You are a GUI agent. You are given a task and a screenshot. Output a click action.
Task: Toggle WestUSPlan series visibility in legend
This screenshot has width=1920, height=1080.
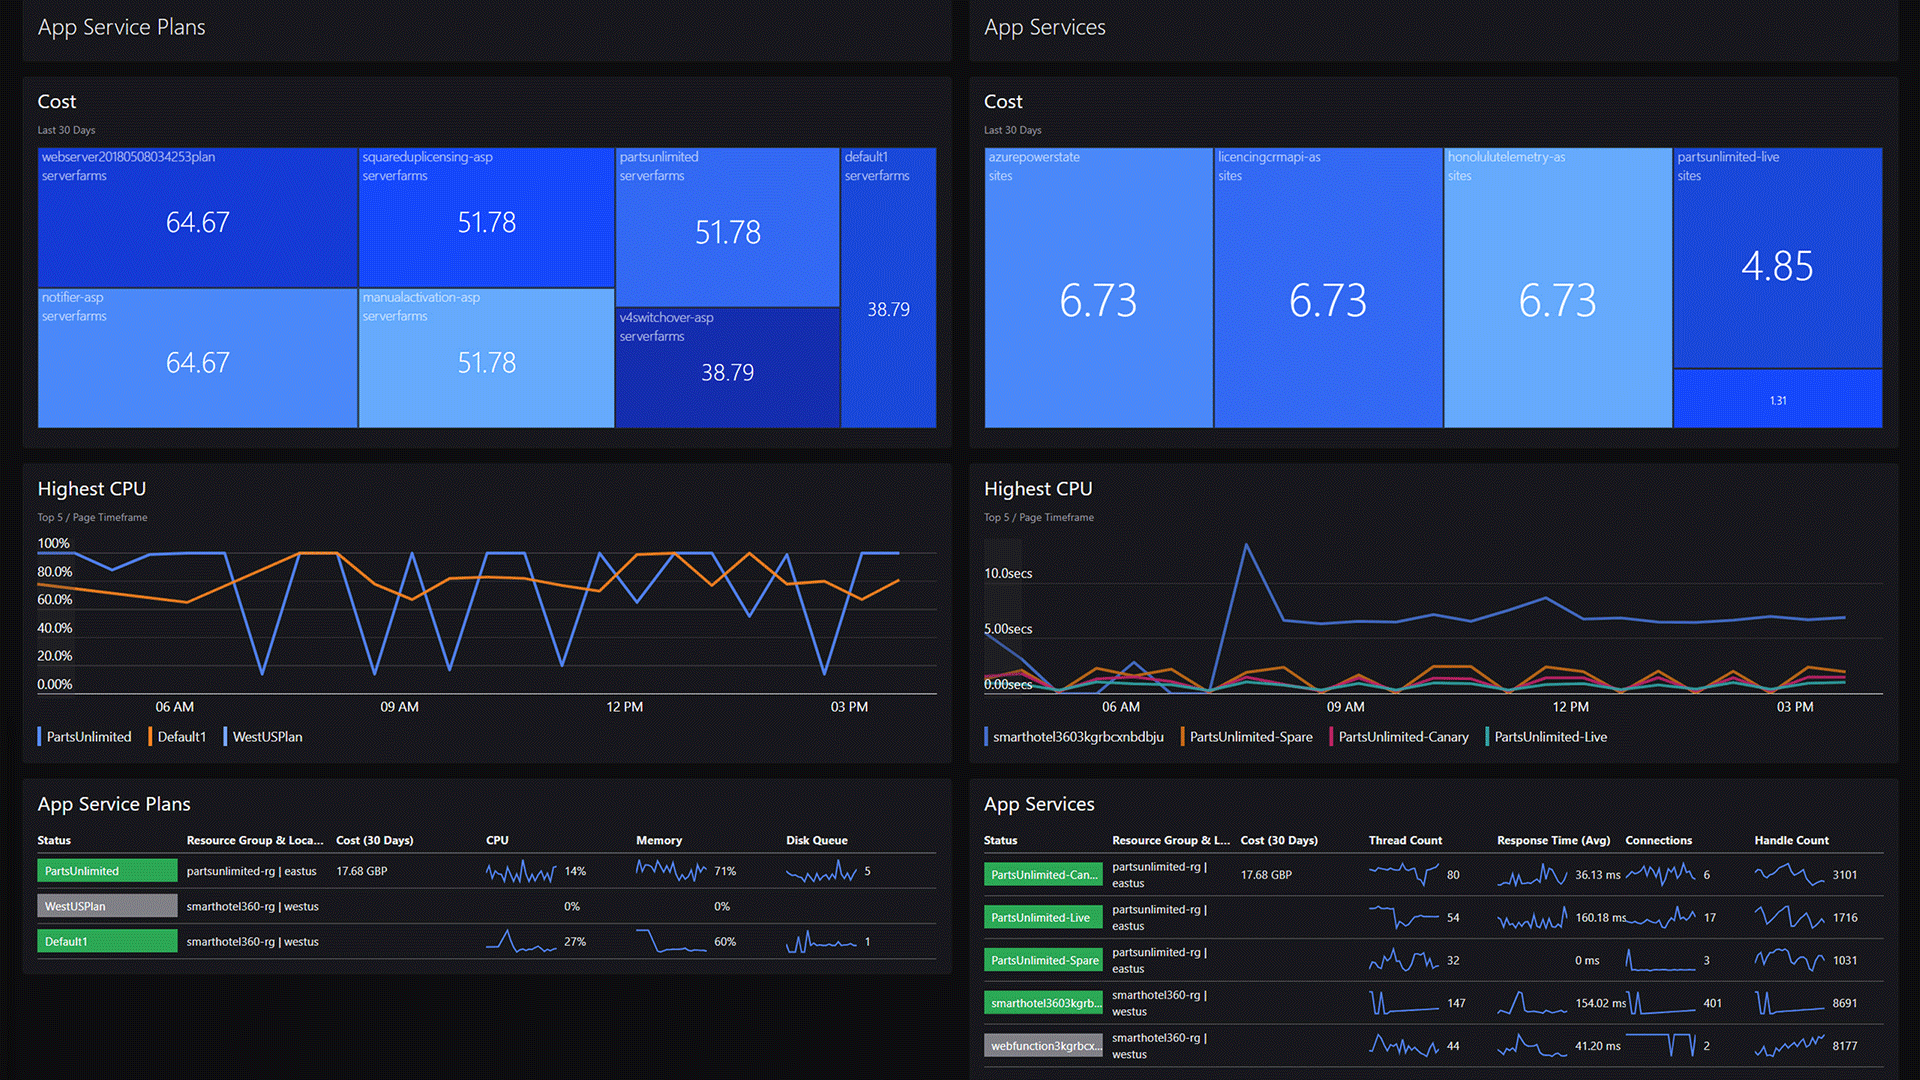tap(266, 737)
